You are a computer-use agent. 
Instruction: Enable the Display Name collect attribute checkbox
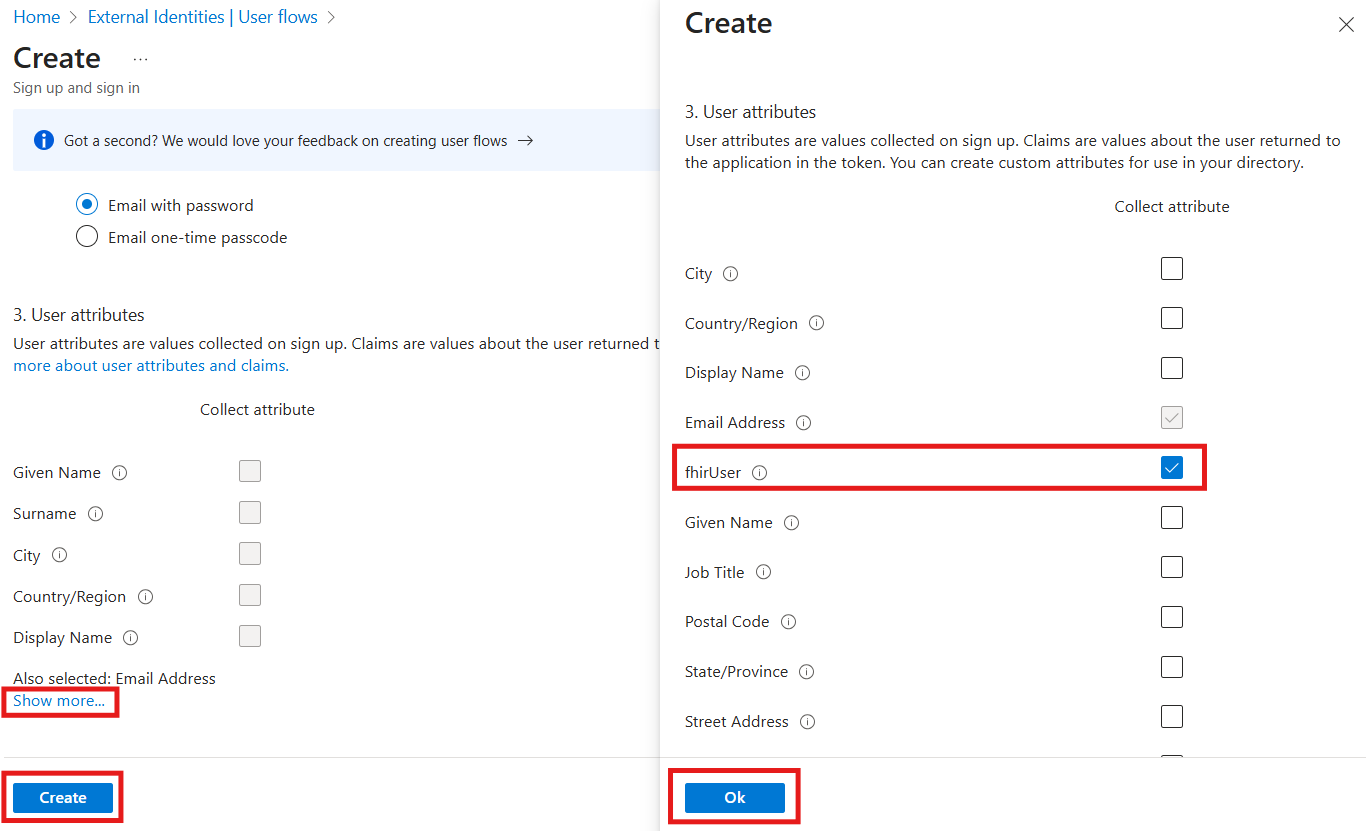point(1171,367)
